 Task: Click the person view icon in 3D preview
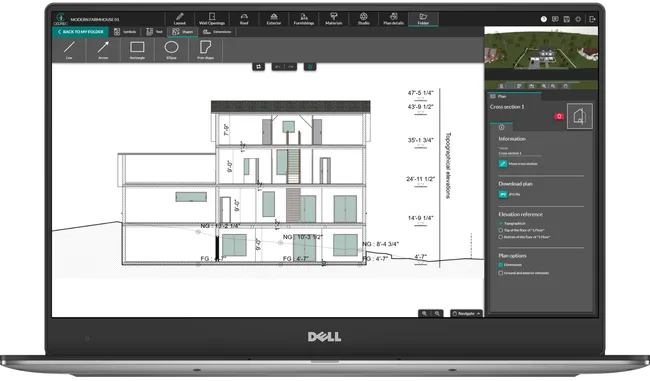[x=502, y=86]
